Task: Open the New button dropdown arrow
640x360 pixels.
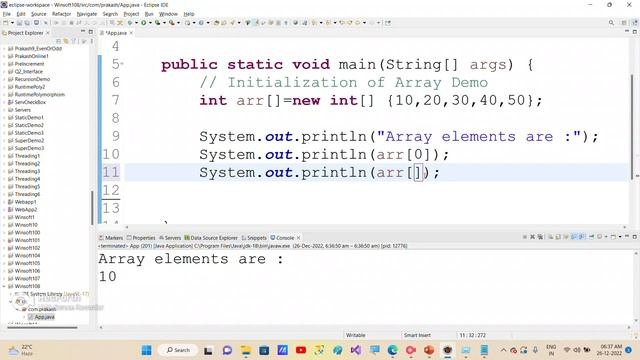Action: (12, 23)
